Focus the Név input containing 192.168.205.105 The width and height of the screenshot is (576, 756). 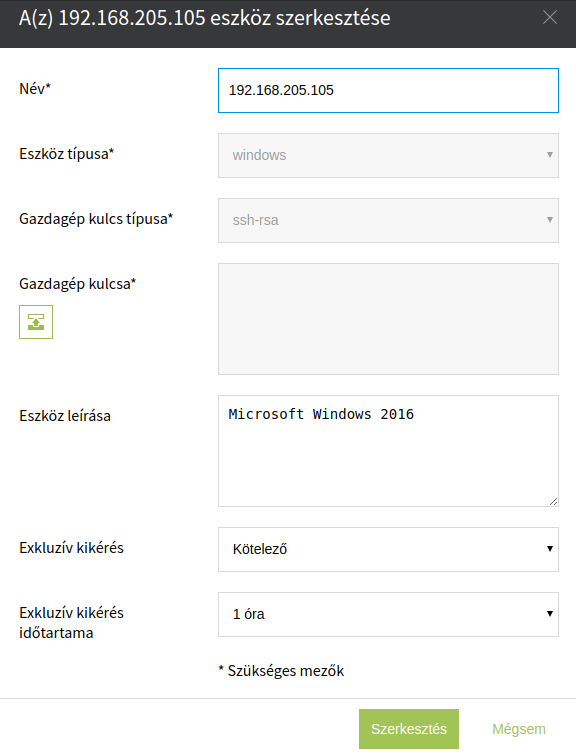coord(388,90)
